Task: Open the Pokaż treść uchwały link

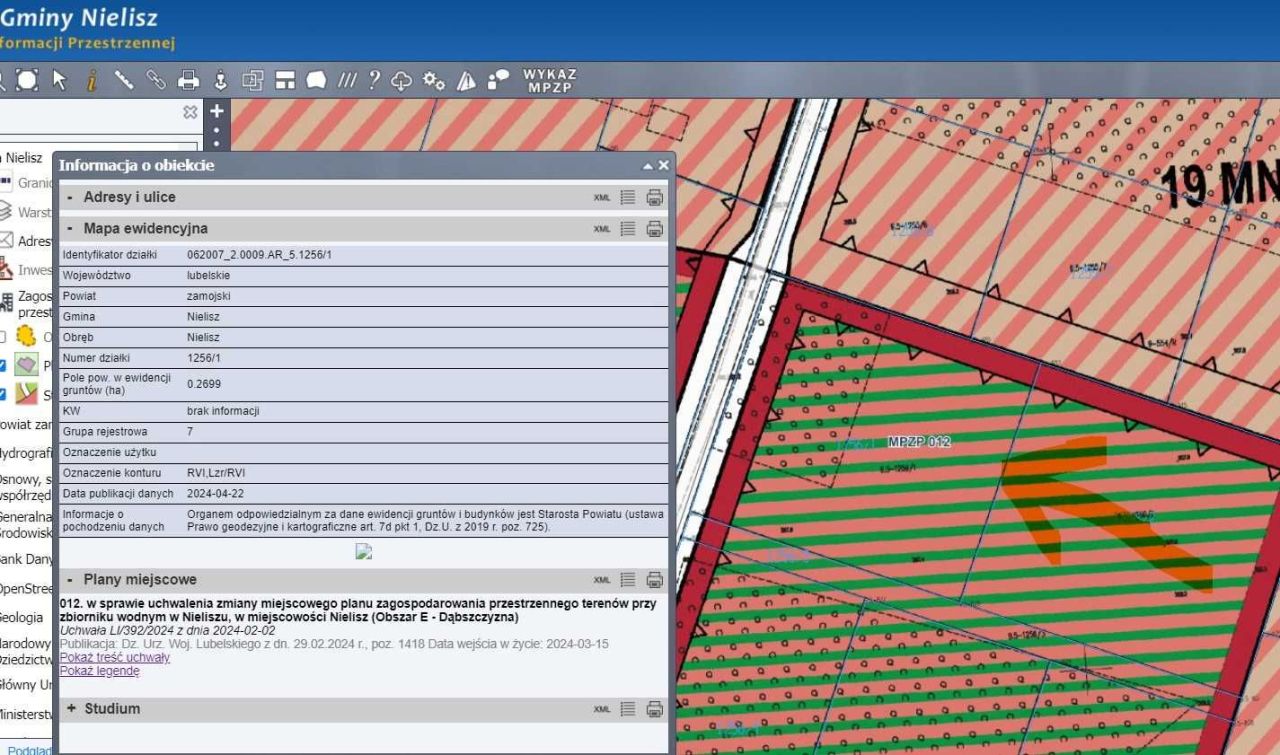Action: 115,658
